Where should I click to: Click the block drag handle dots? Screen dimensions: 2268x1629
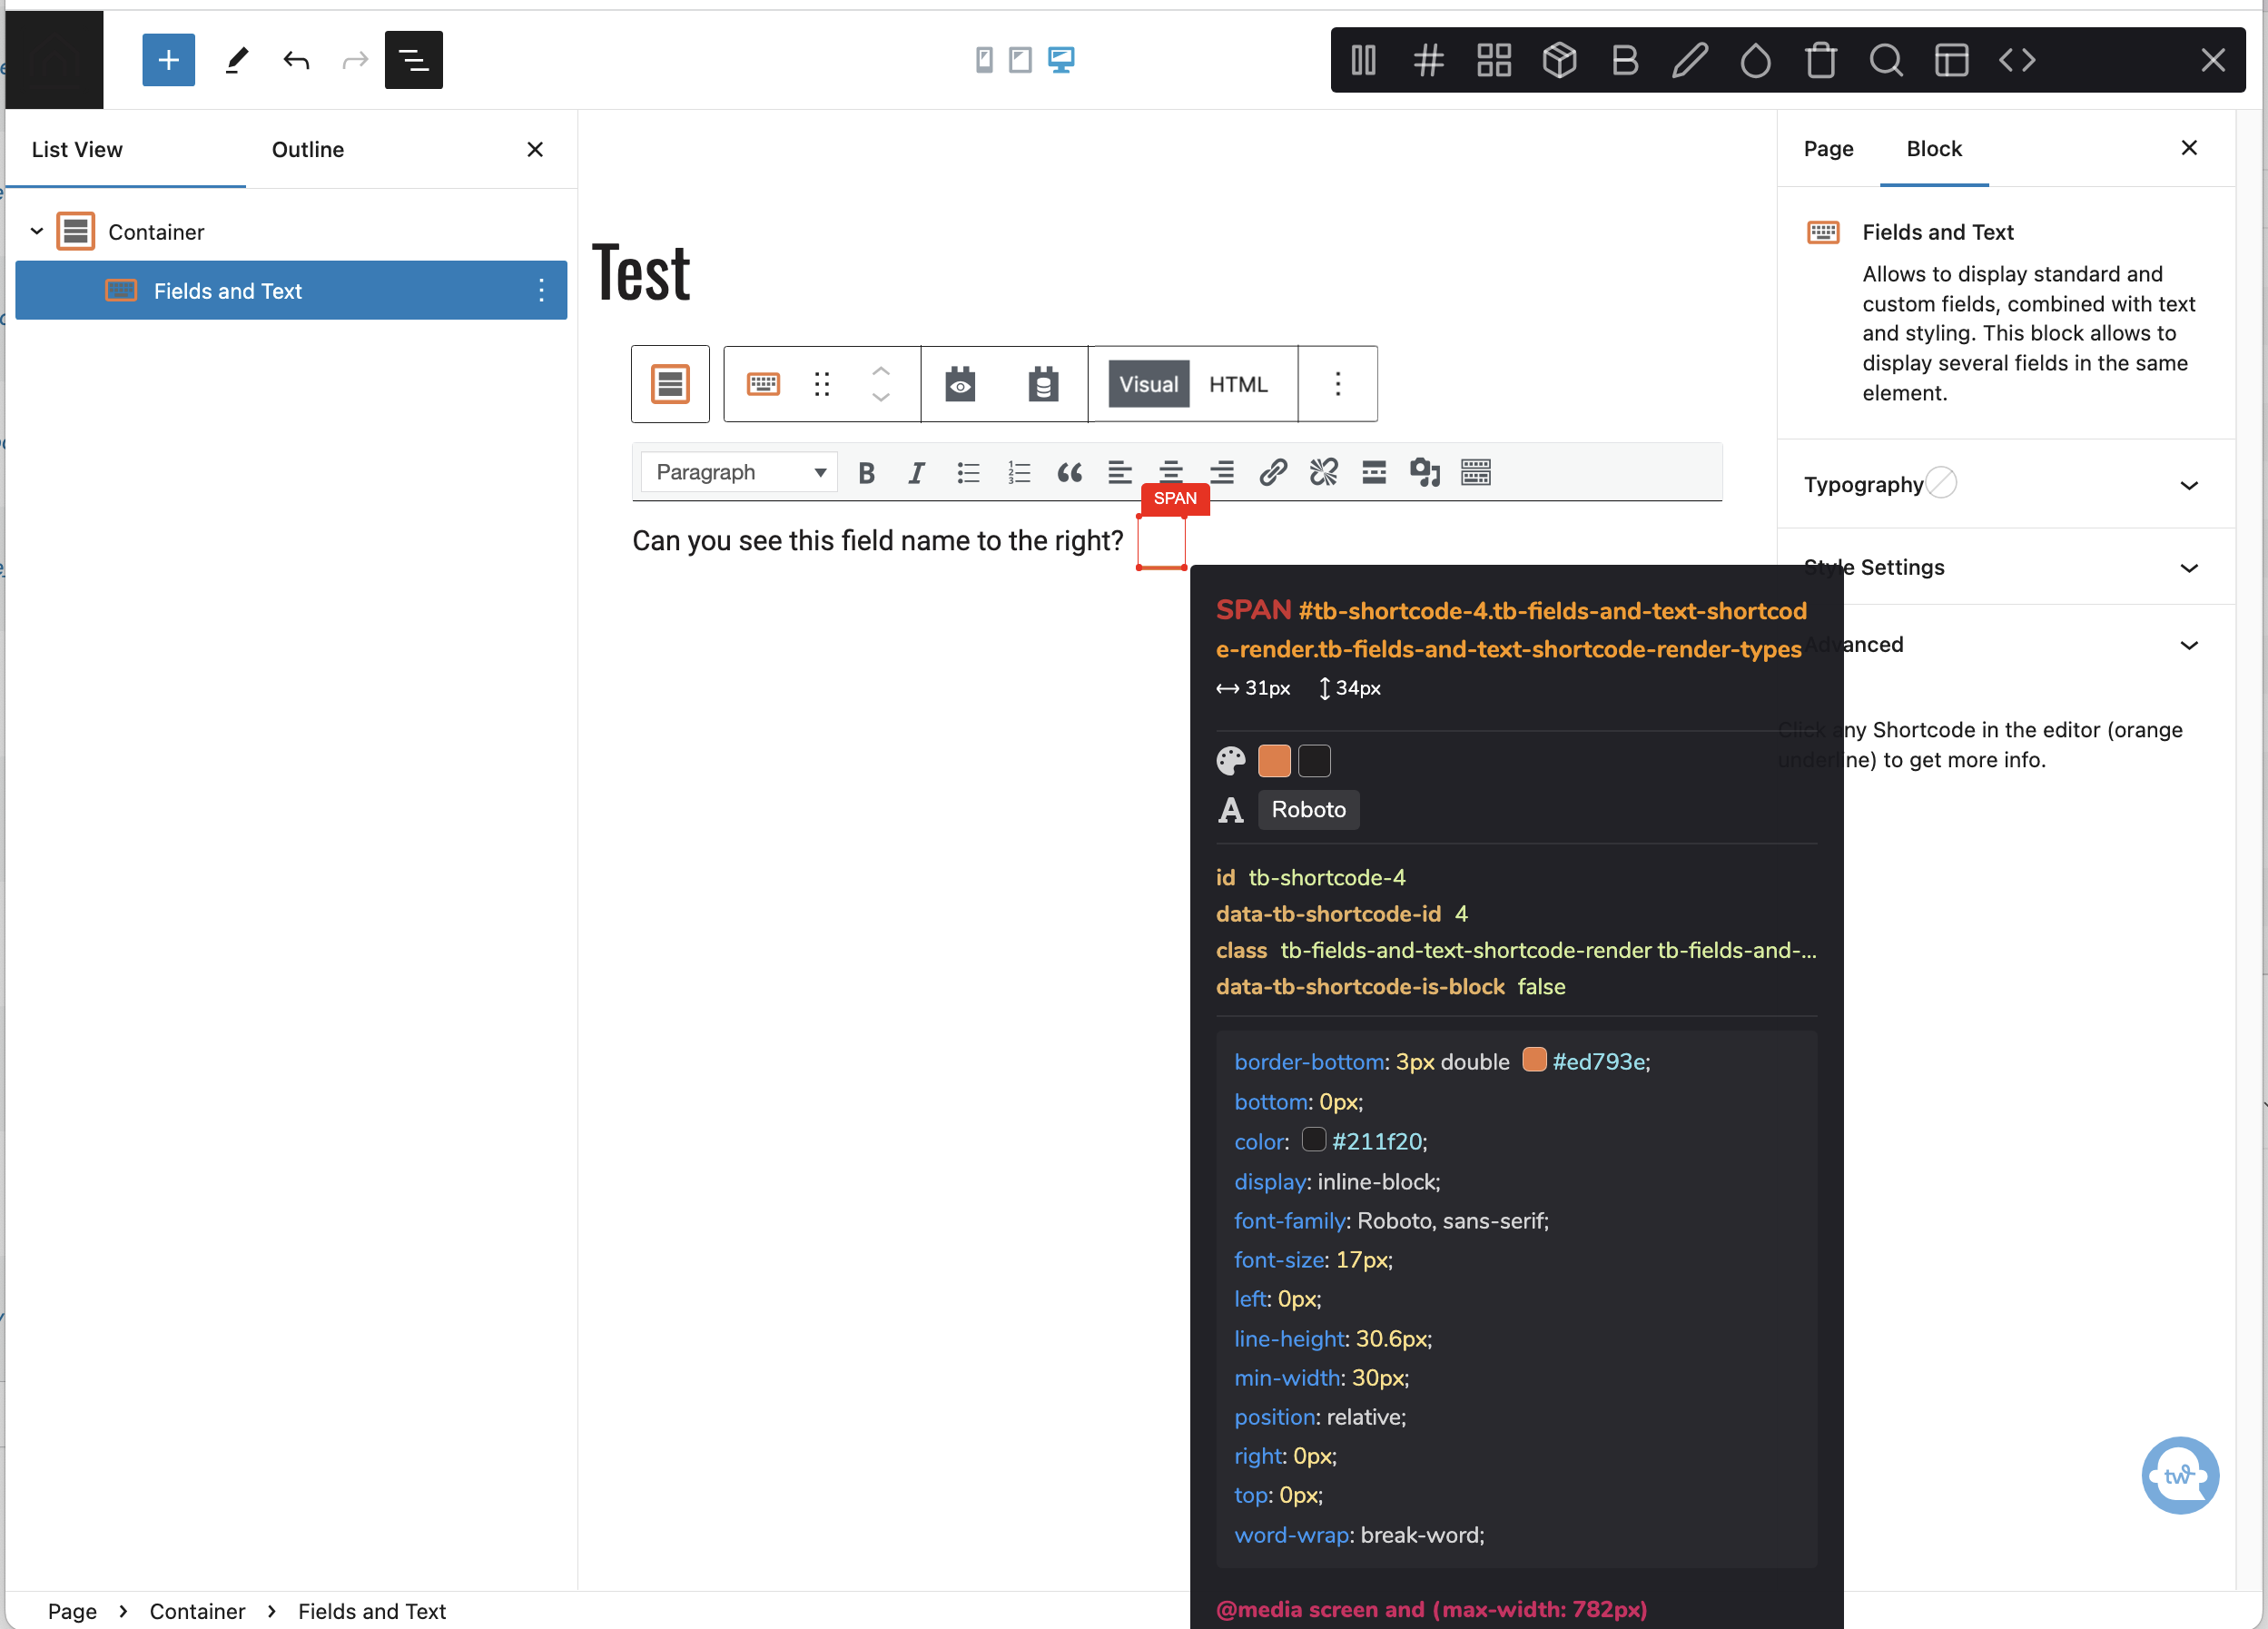tap(822, 384)
